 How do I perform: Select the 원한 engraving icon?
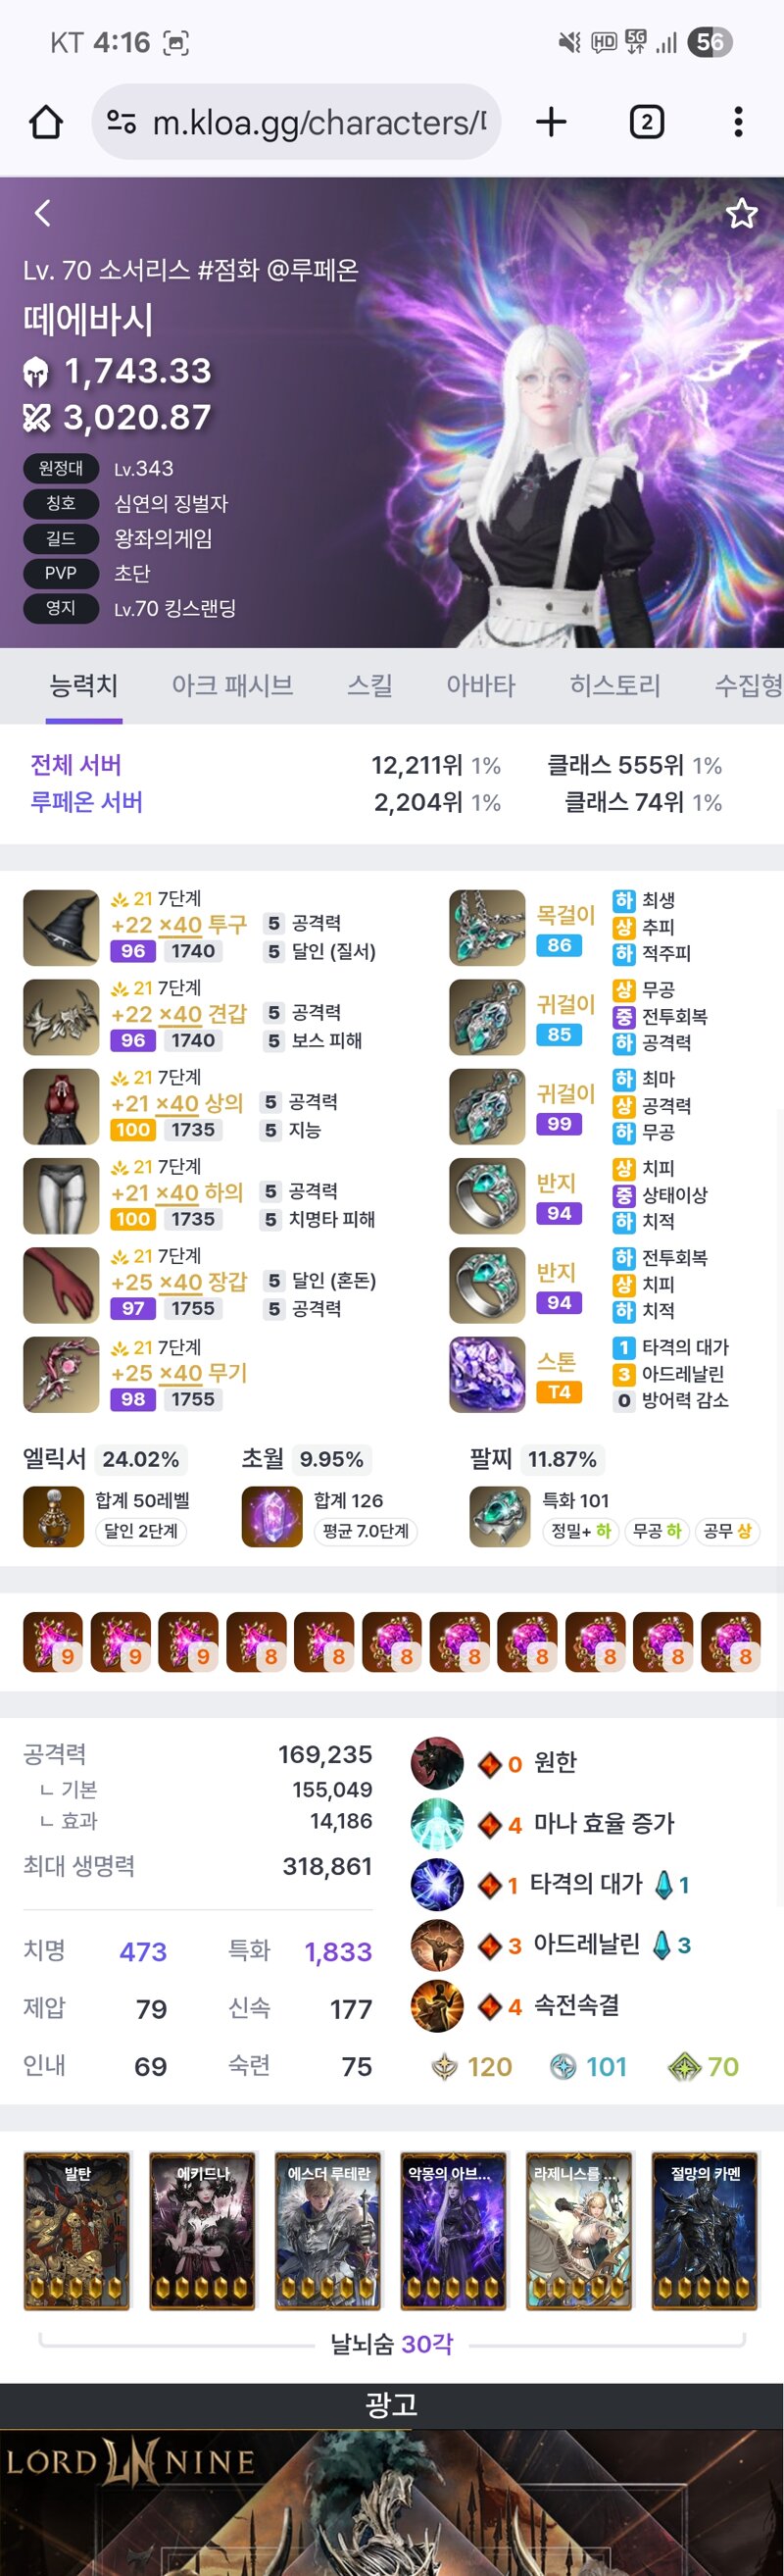437,1762
